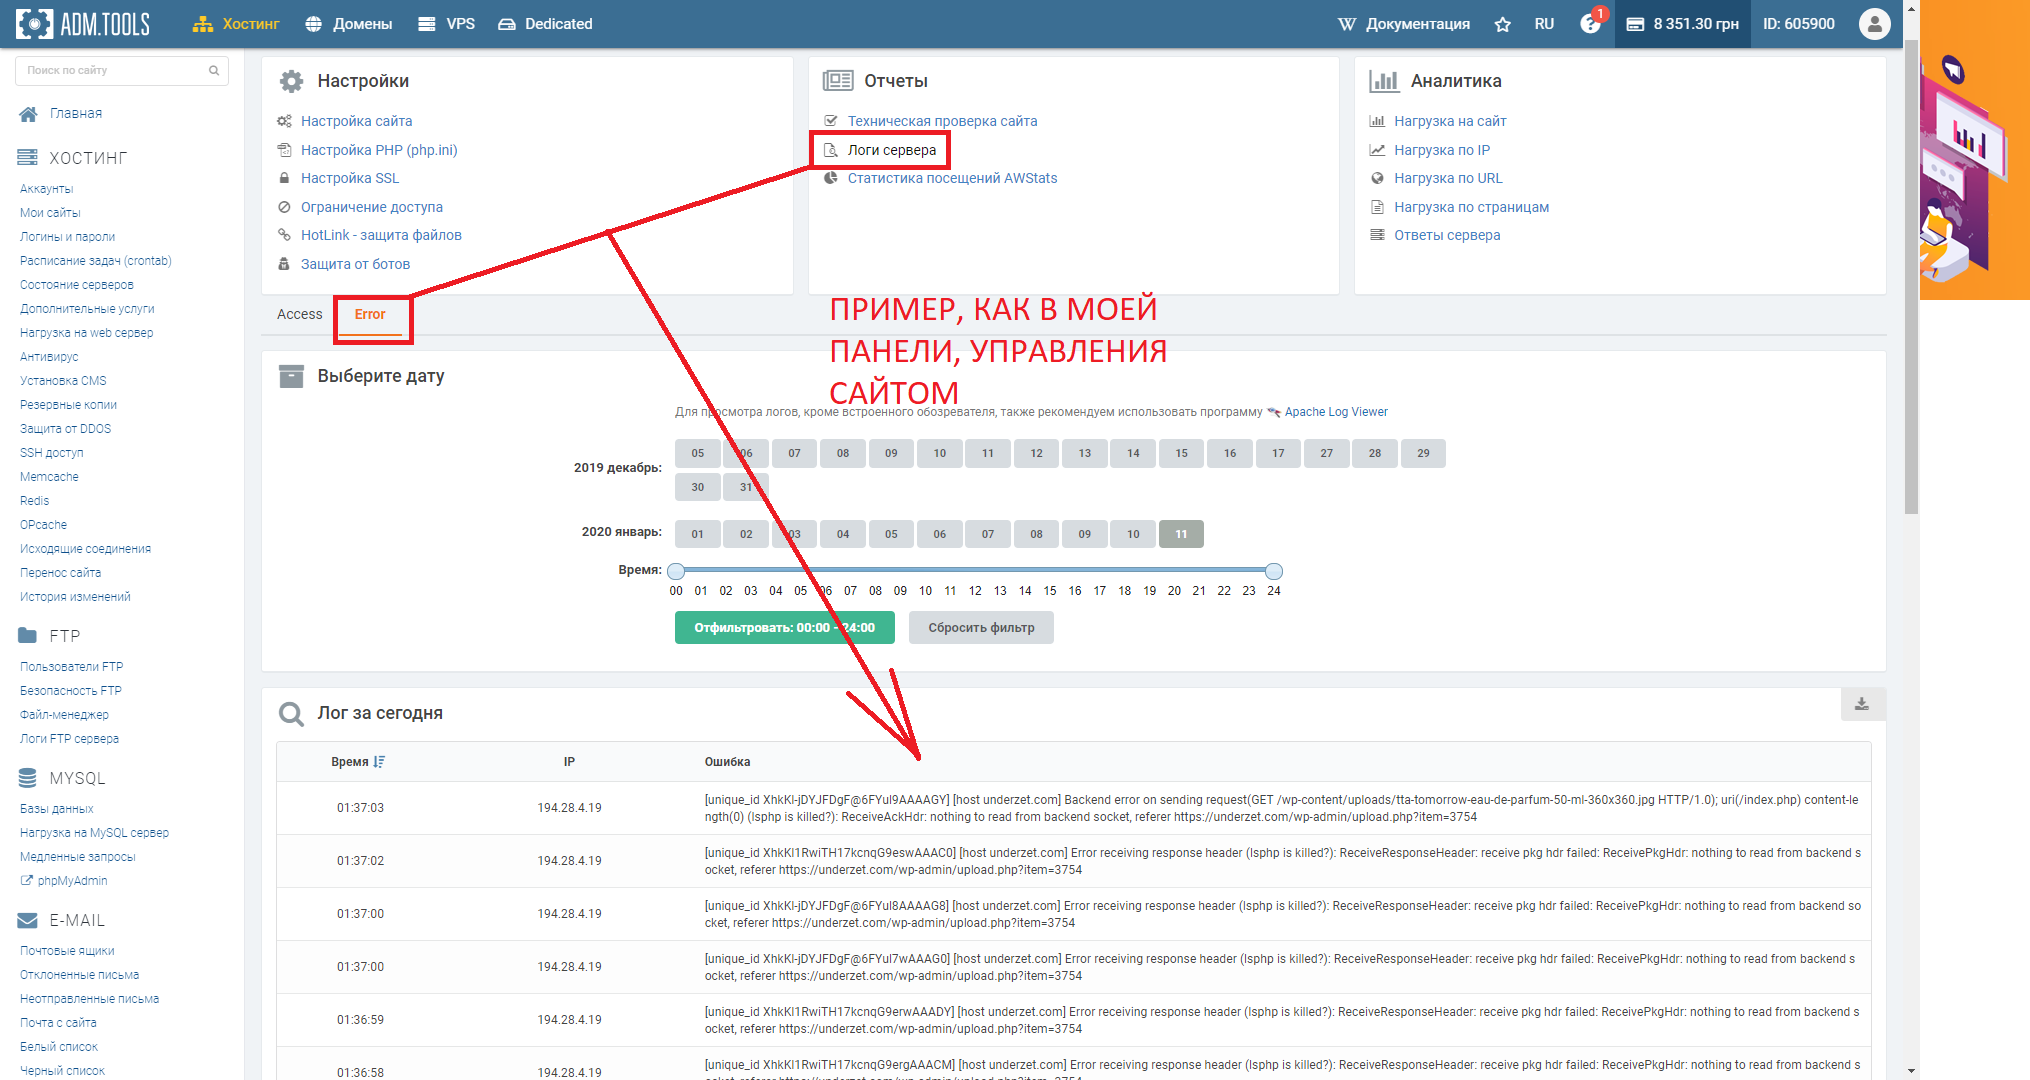Open the Домены top menu
Image resolution: width=2030 pixels, height=1080 pixels.
coord(349,24)
